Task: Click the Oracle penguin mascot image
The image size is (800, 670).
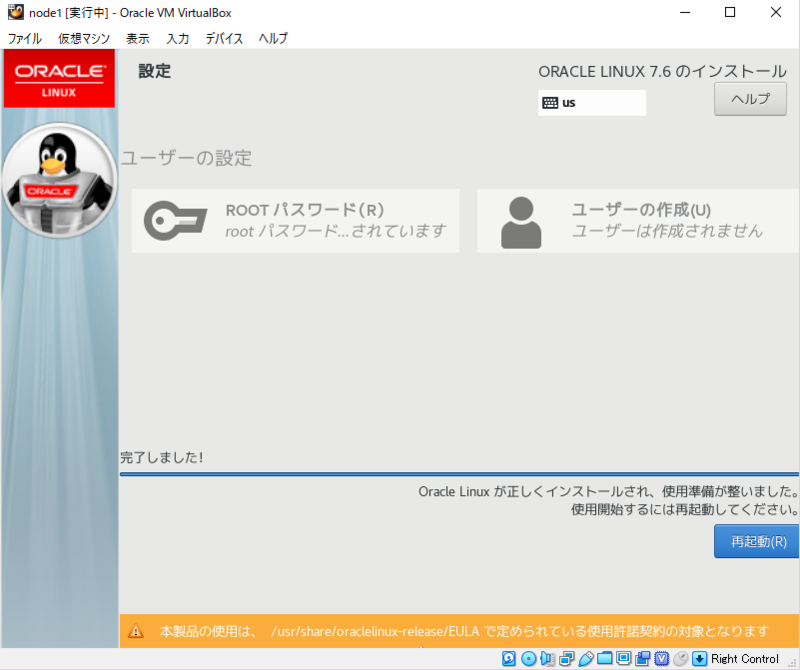Action: [x=59, y=180]
